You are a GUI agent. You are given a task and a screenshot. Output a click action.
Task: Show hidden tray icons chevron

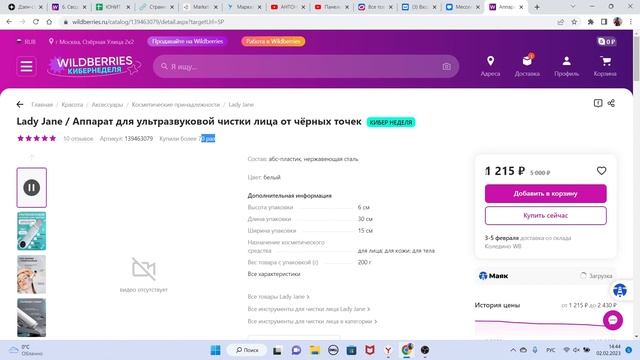pos(513,350)
